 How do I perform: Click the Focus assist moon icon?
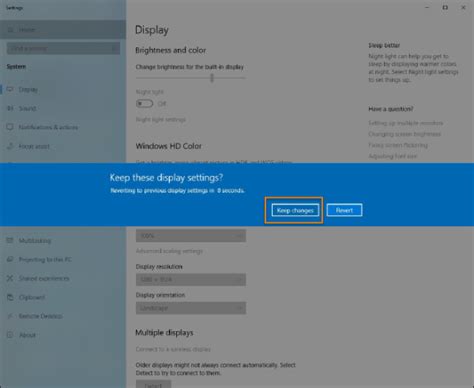pos(10,146)
